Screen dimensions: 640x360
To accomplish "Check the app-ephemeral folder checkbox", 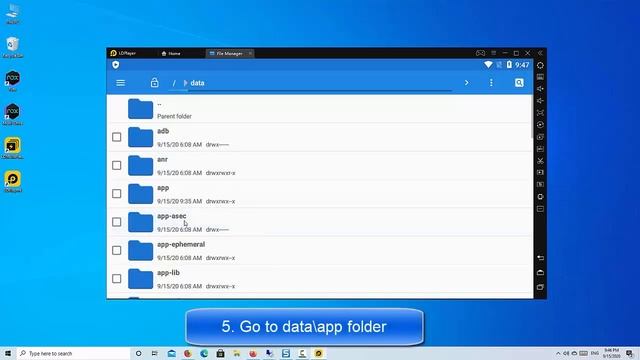I will pos(117,250).
